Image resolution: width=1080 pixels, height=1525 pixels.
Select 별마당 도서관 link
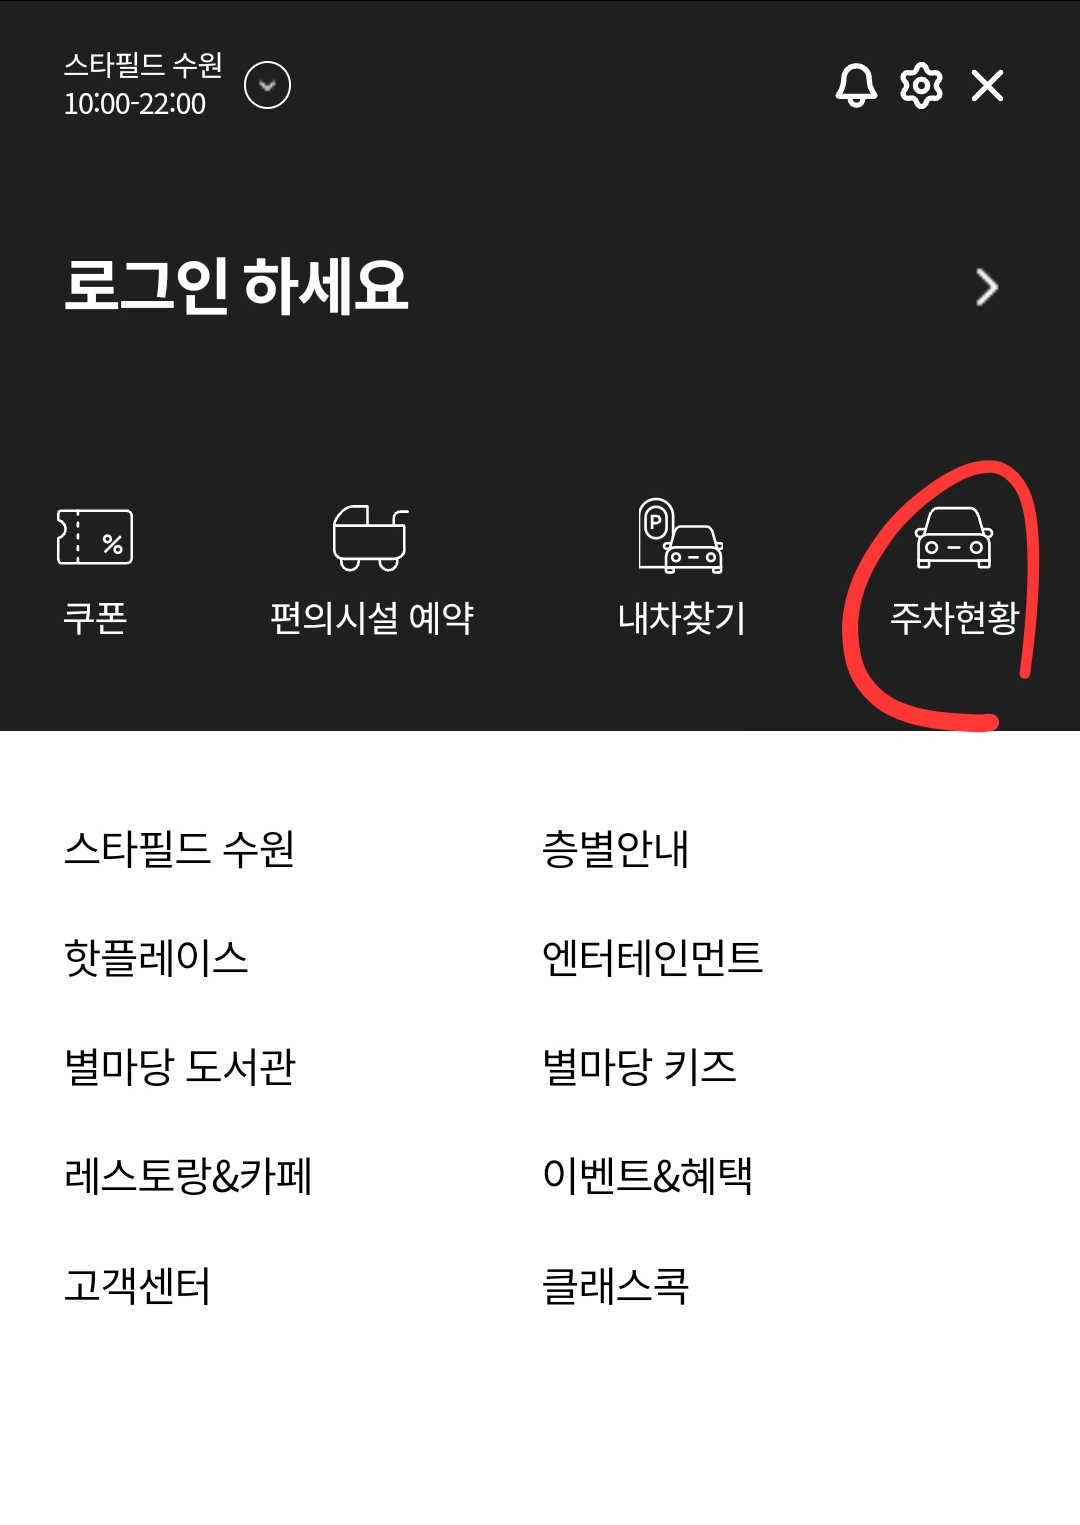(180, 1067)
